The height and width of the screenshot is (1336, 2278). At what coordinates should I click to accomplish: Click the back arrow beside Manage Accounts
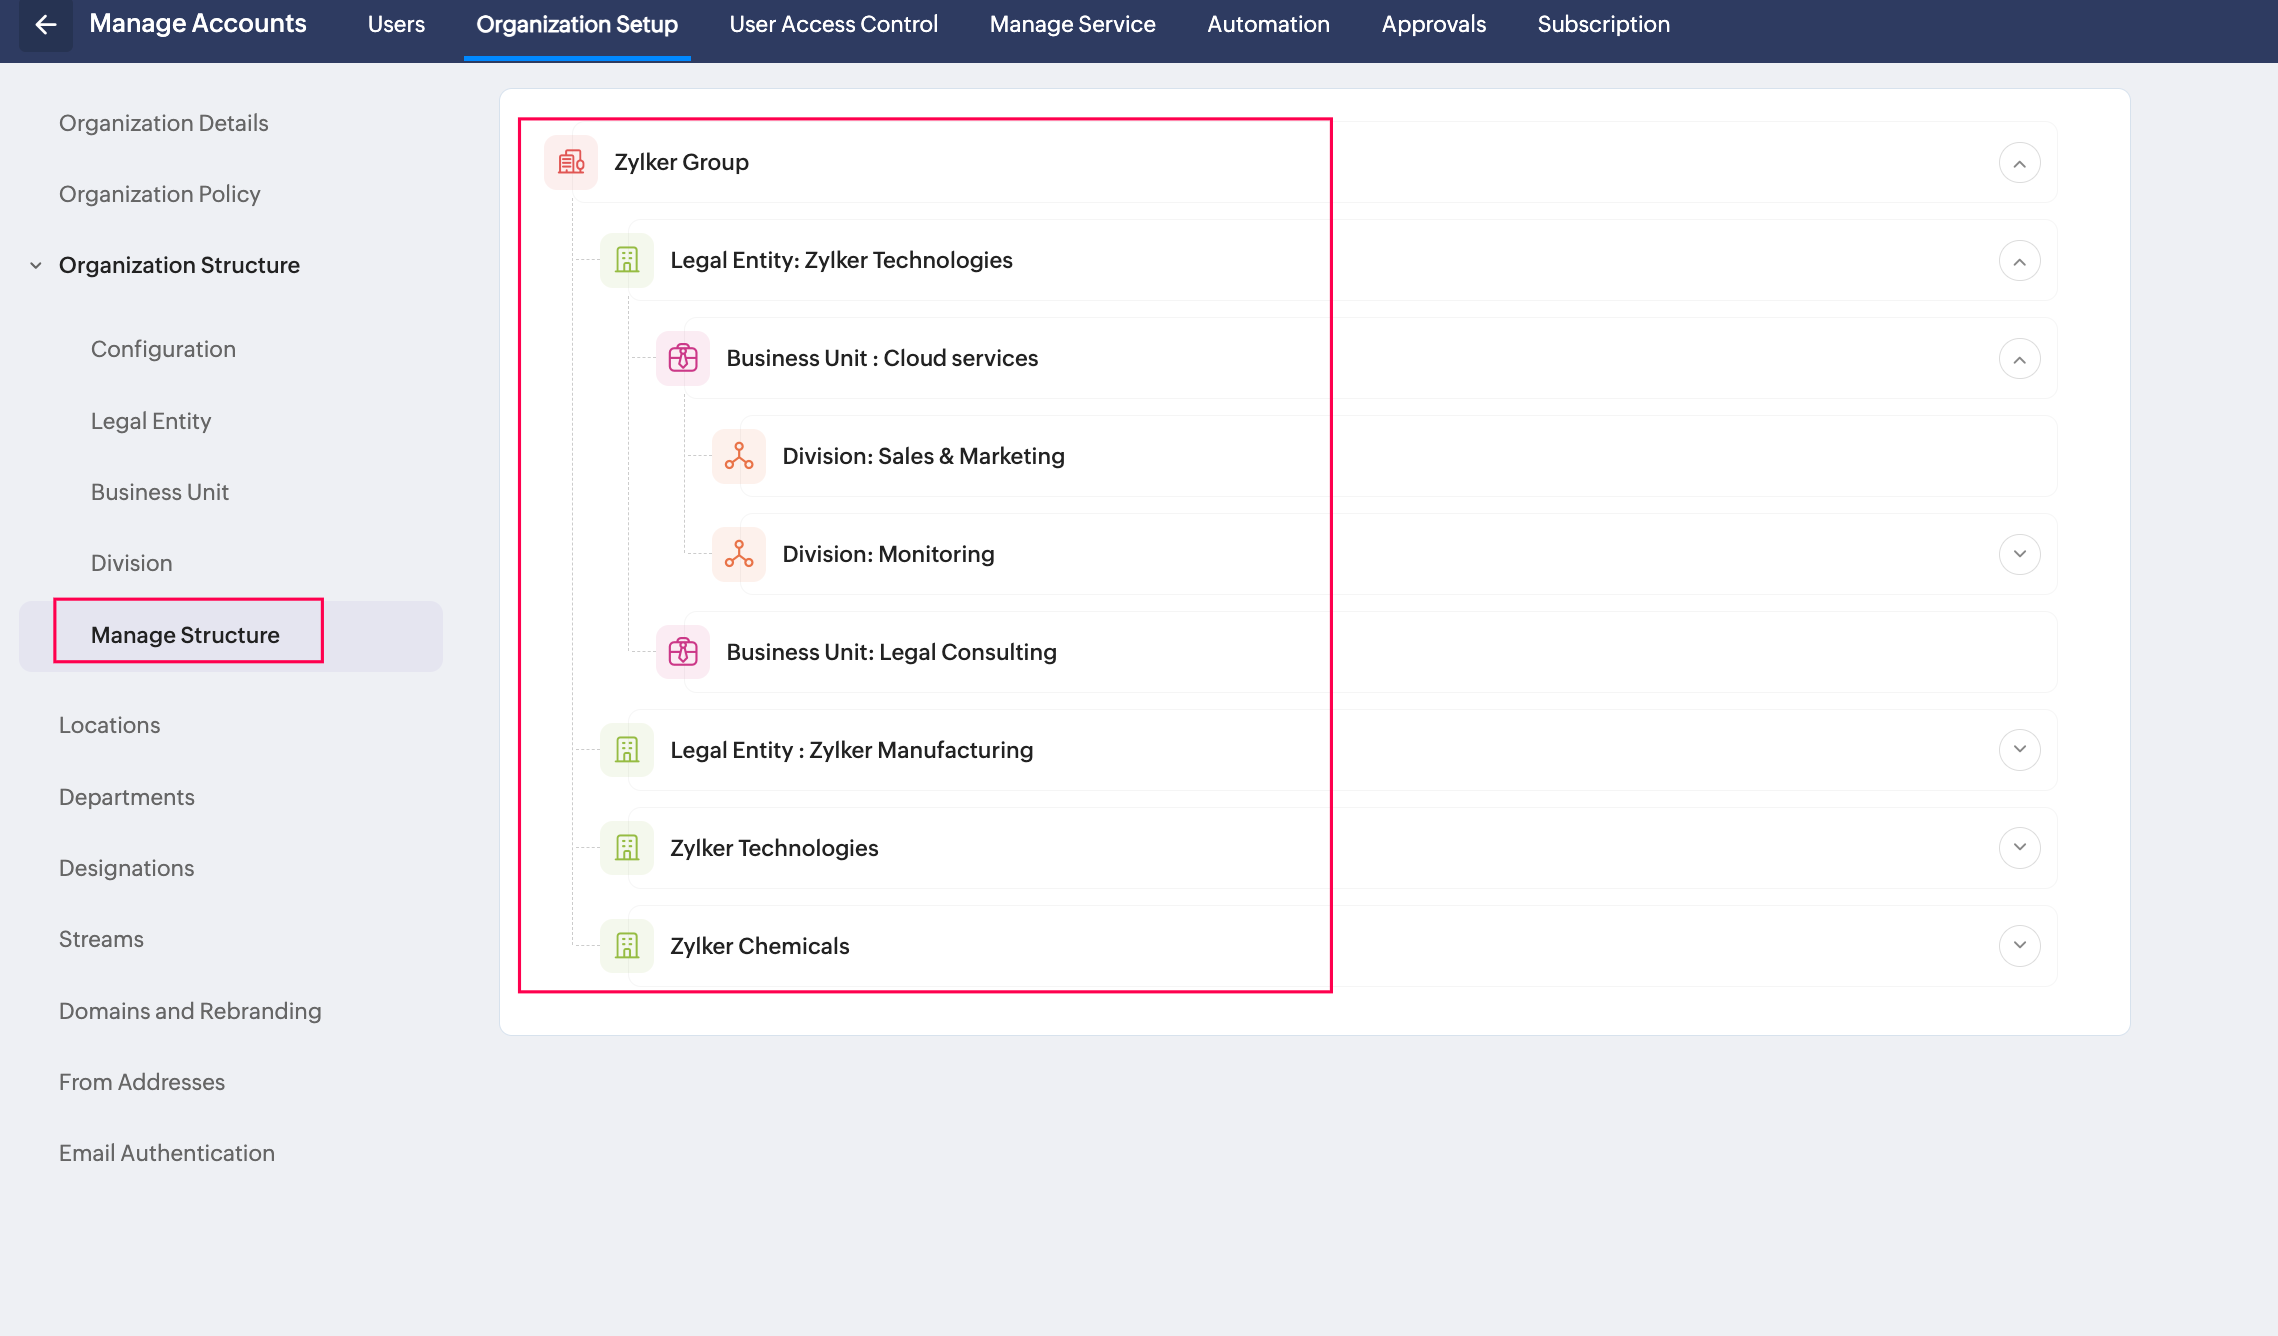tap(45, 24)
